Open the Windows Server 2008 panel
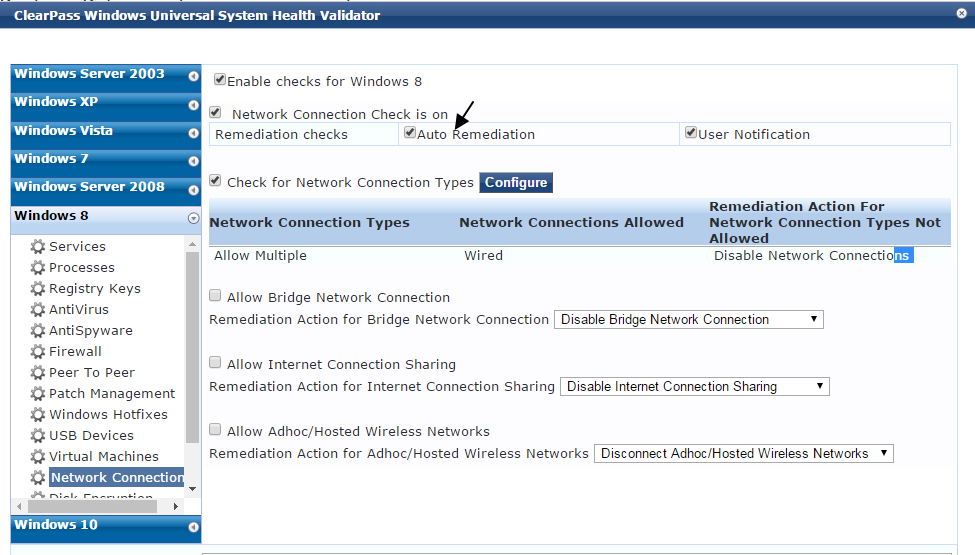The width and height of the screenshot is (975, 555). click(x=106, y=191)
